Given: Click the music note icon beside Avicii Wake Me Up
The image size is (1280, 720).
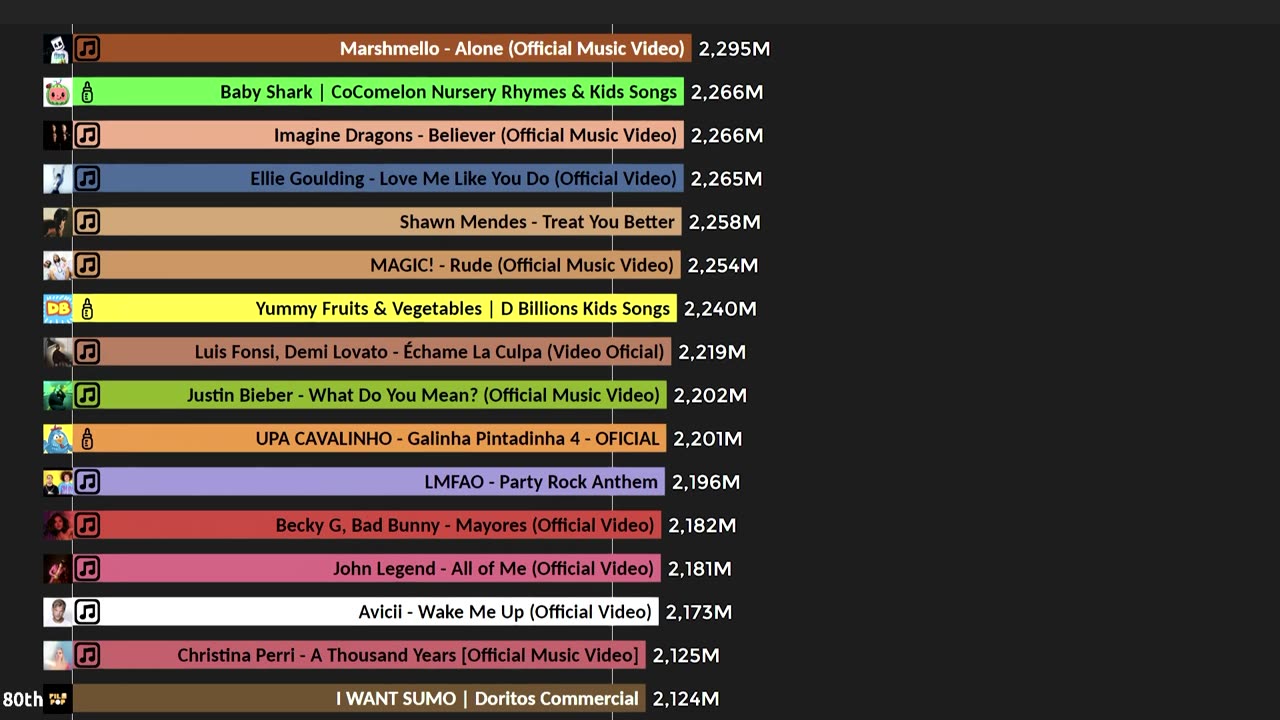Looking at the screenshot, I should pyautogui.click(x=87, y=612).
